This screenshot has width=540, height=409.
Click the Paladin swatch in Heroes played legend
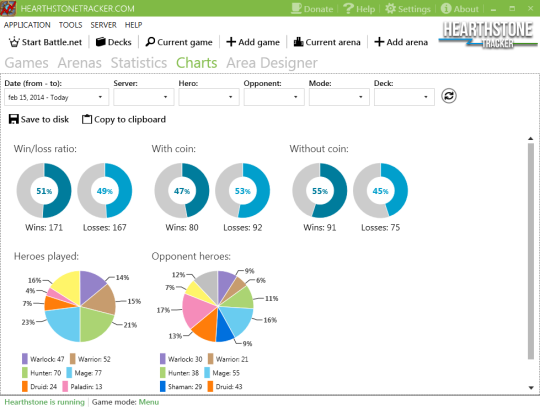pos(65,386)
